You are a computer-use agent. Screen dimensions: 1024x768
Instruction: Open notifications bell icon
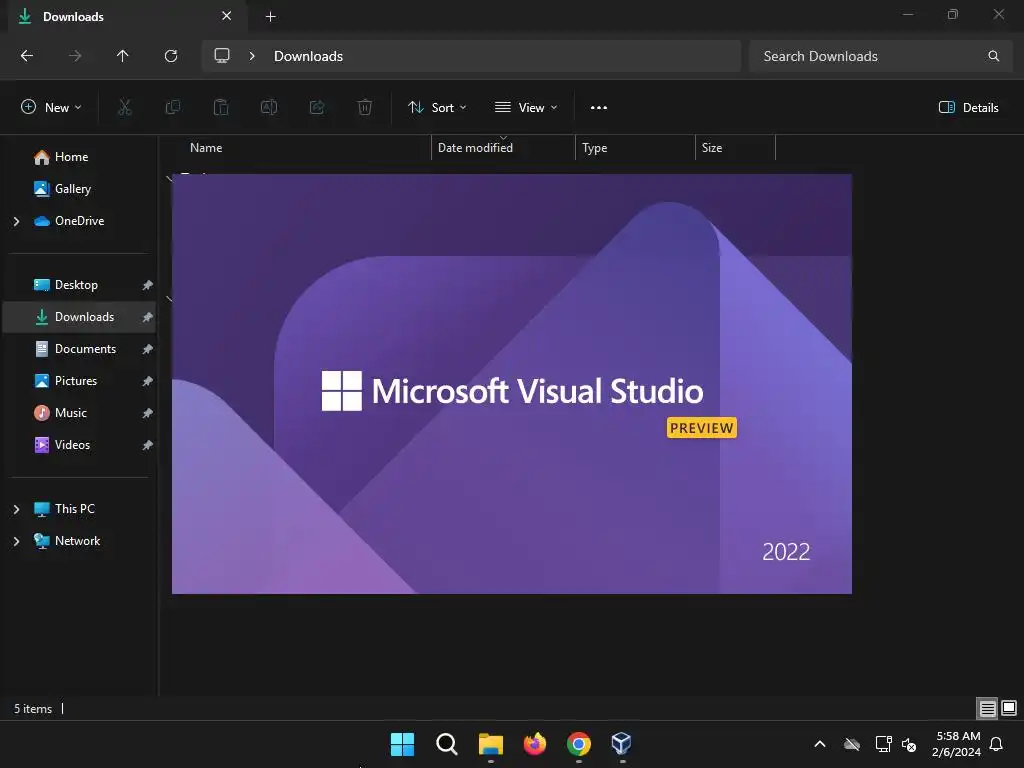click(997, 744)
